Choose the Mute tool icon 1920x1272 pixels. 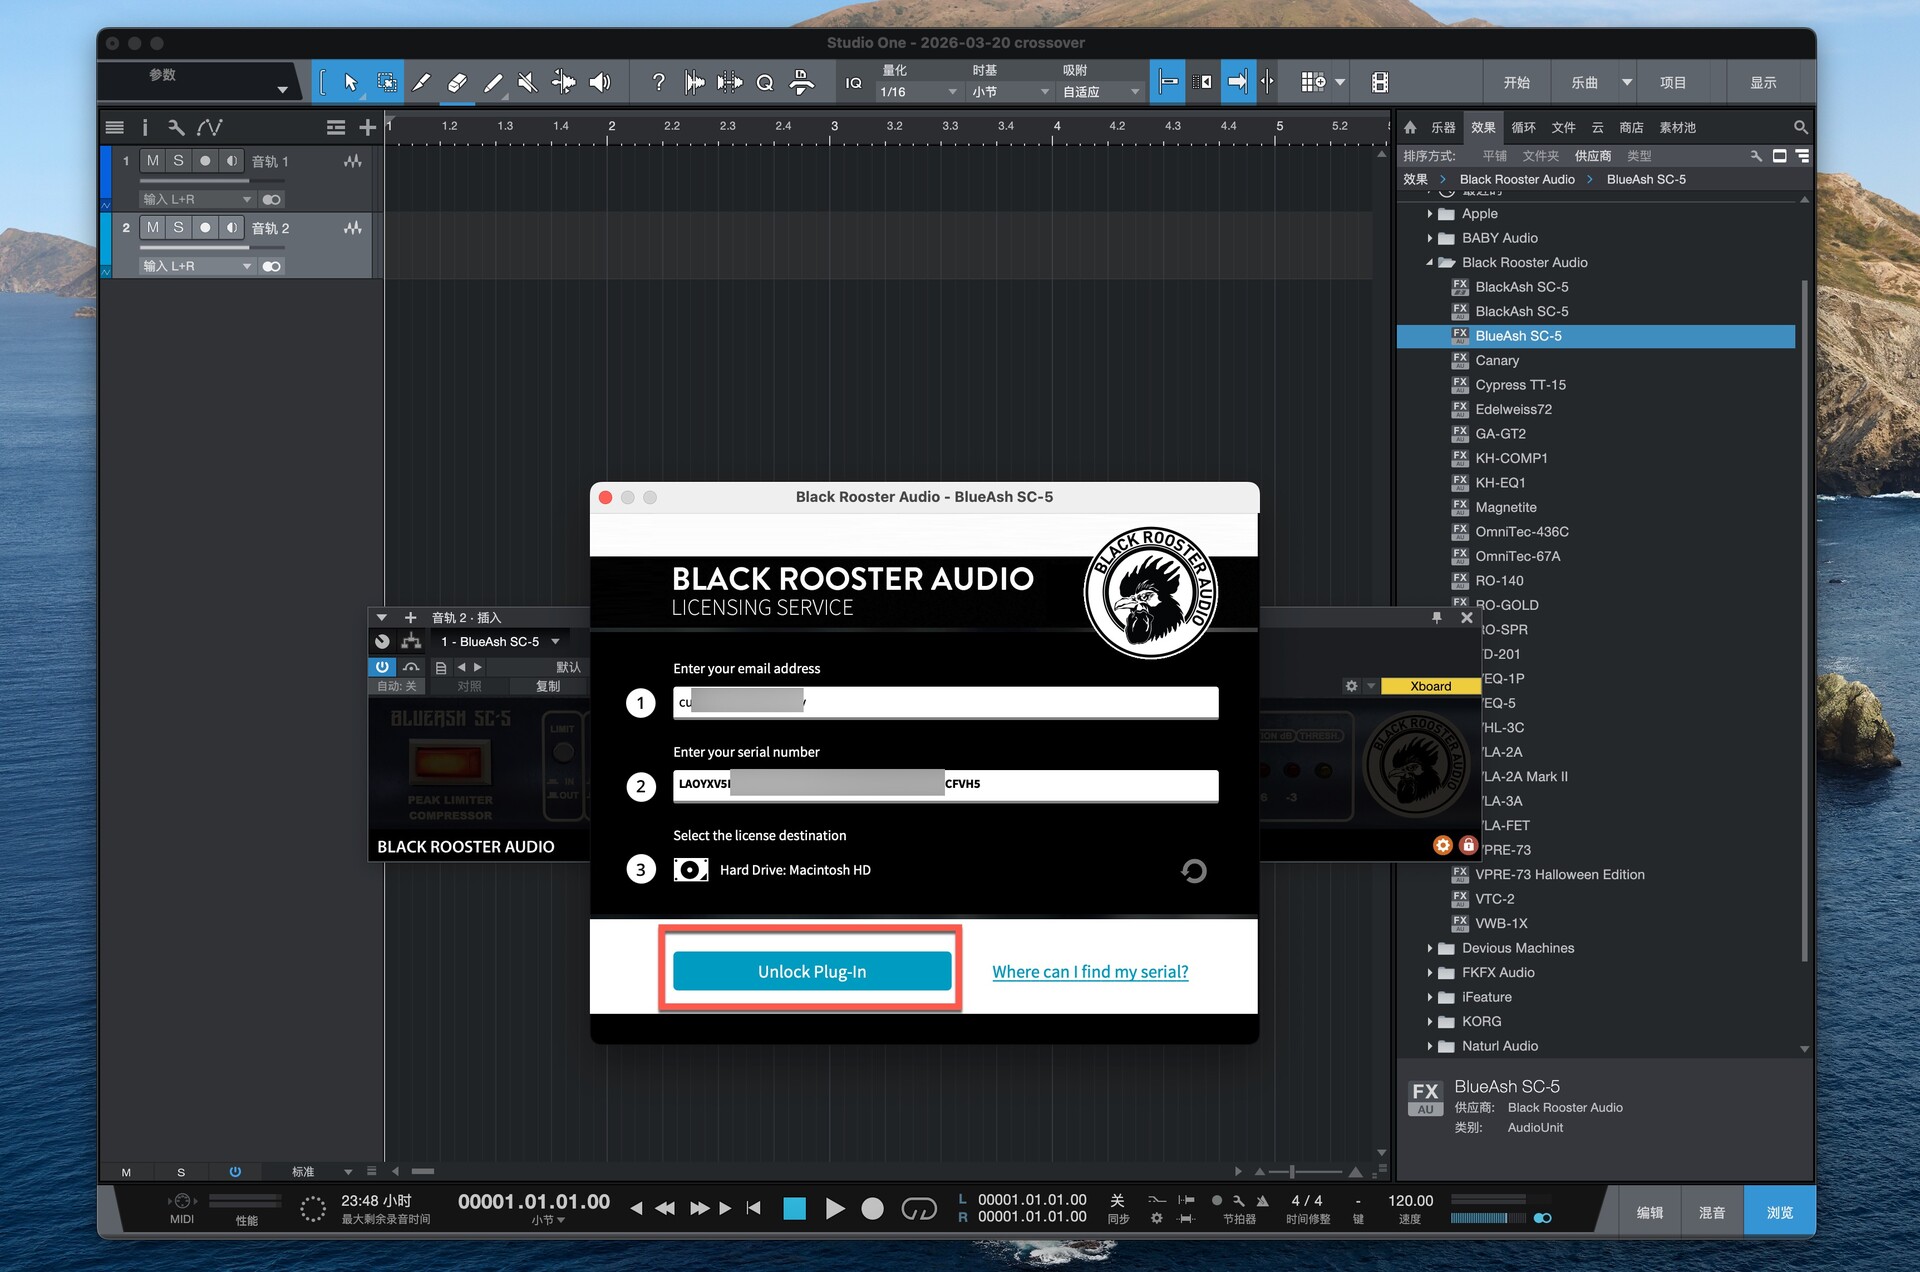pyautogui.click(x=527, y=83)
